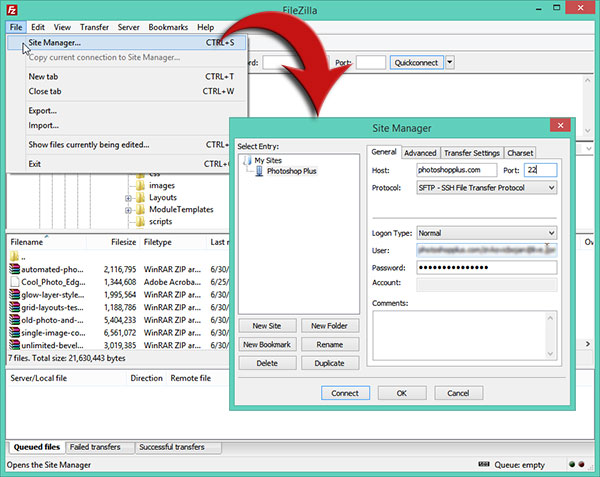The height and width of the screenshot is (477, 600).
Task: Click the New Site button
Action: [267, 326]
